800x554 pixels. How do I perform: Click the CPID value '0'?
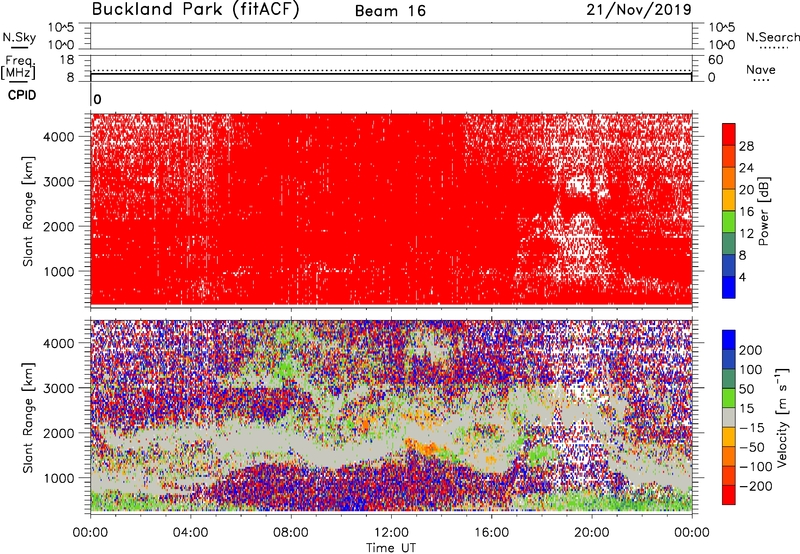(x=97, y=100)
